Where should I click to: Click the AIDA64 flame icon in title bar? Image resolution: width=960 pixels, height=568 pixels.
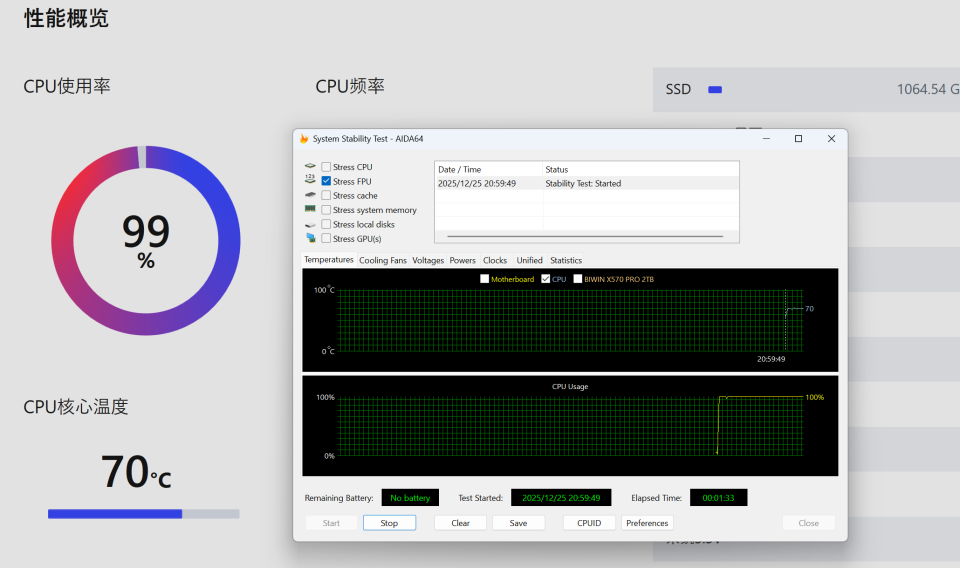click(304, 139)
